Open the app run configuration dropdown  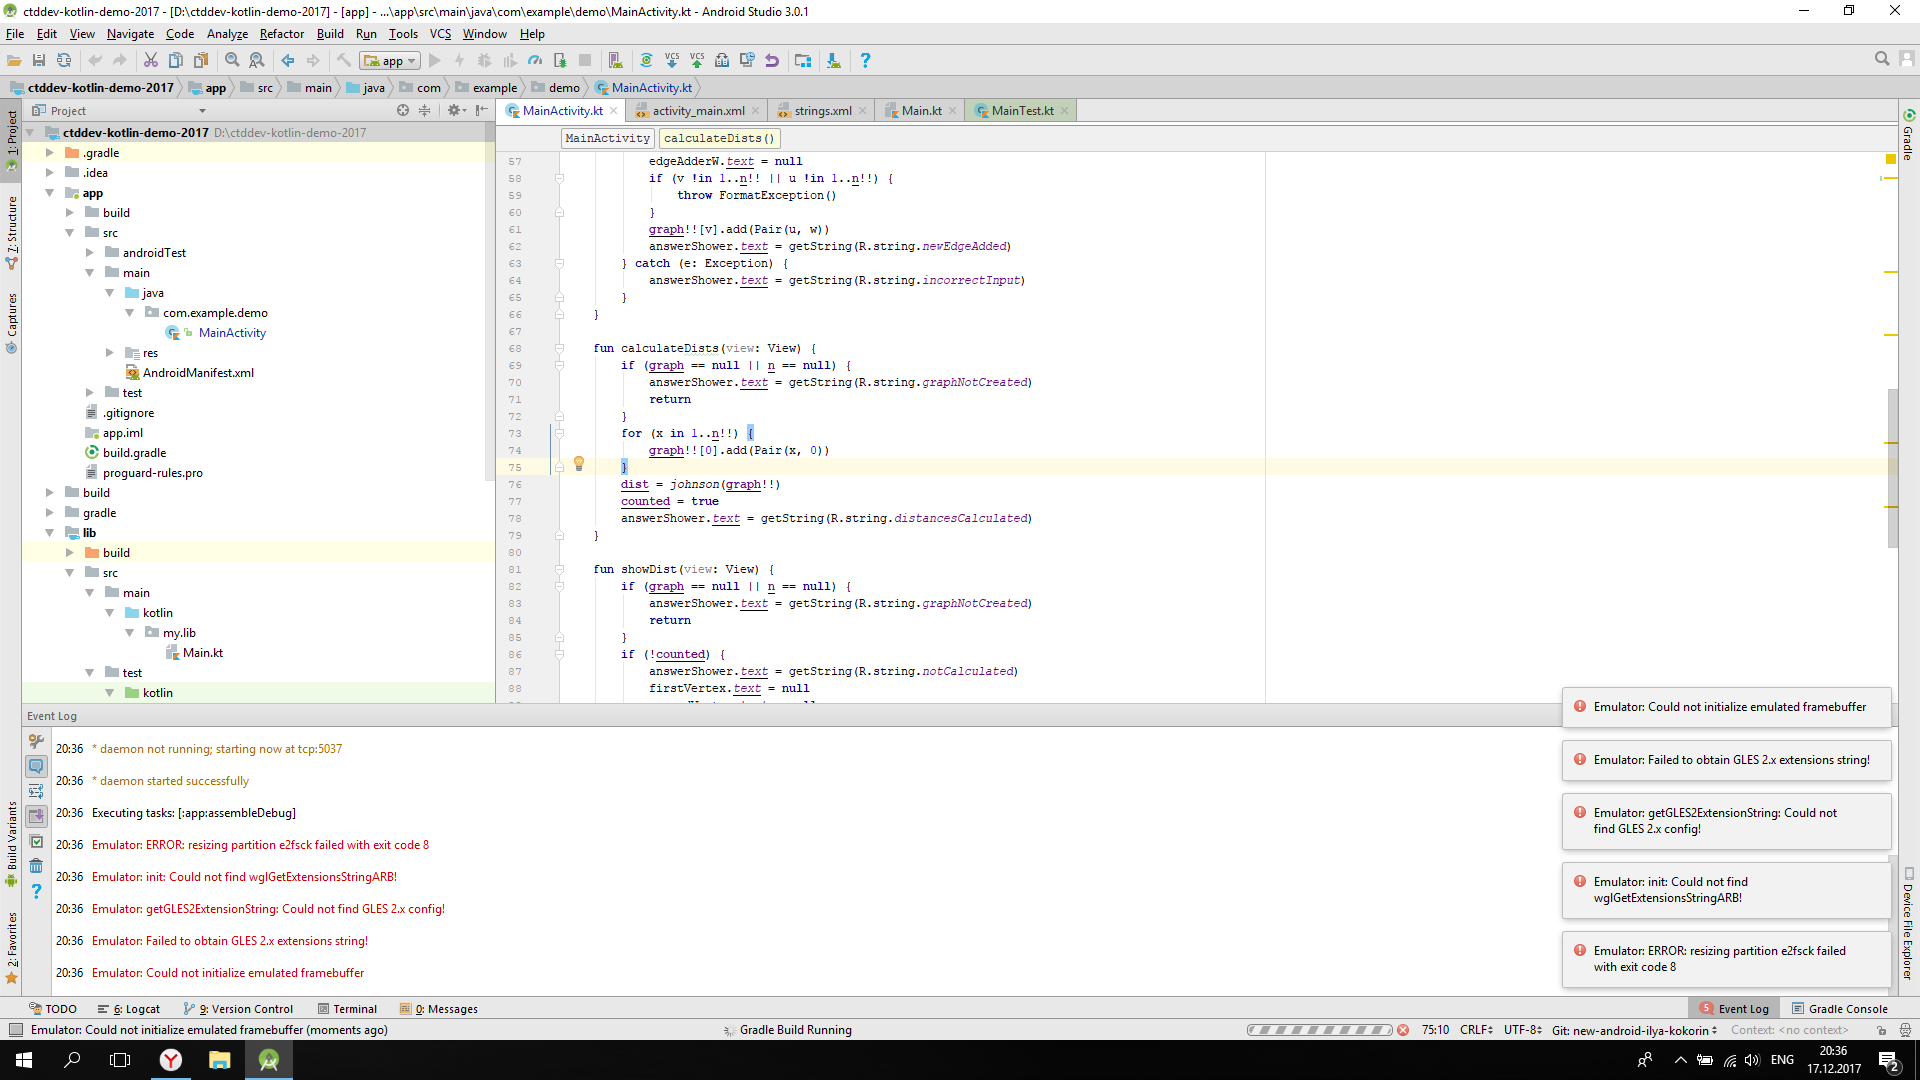point(390,61)
